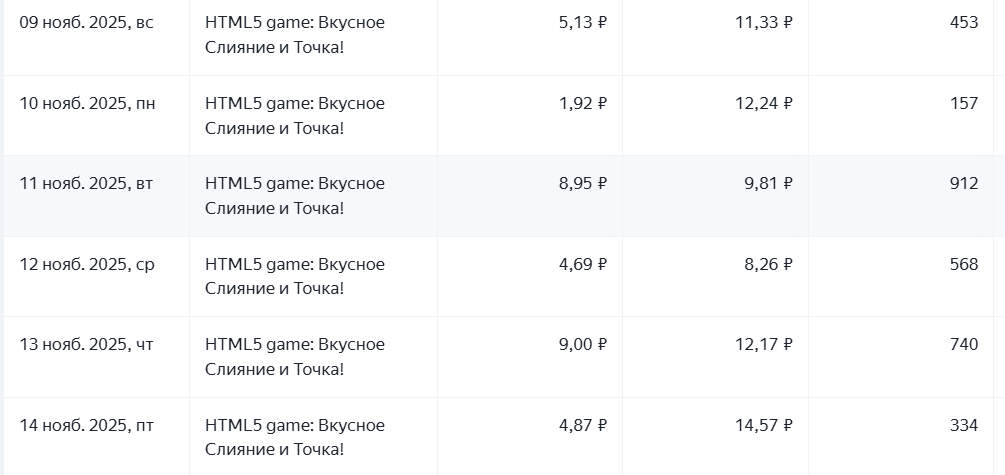Screen dimensions: 1005x475
Task: Click the 8,26 ₽ value
Action: (768, 264)
